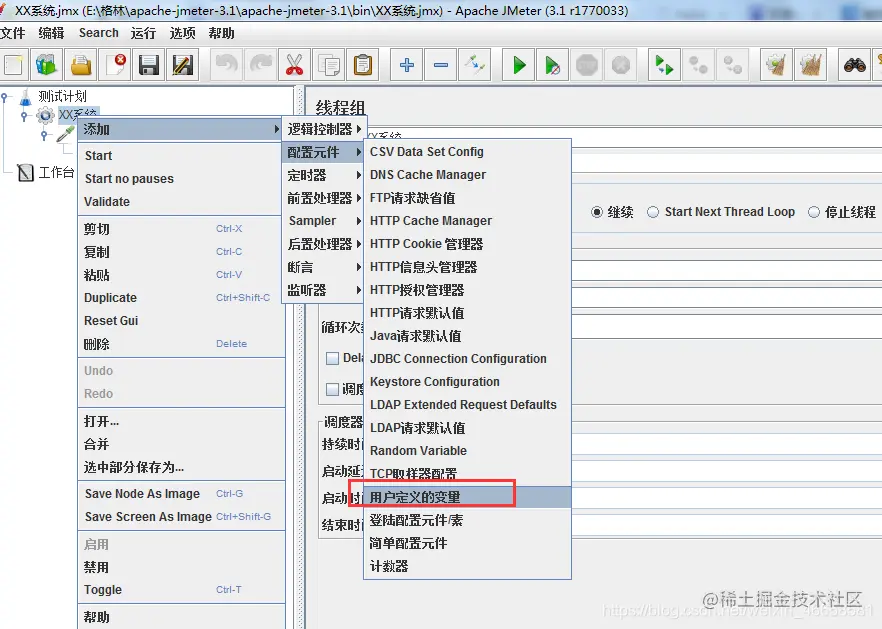Viewport: 882px width, 629px height.
Task: Choose 用户定义的变量 config element
Action: point(467,497)
